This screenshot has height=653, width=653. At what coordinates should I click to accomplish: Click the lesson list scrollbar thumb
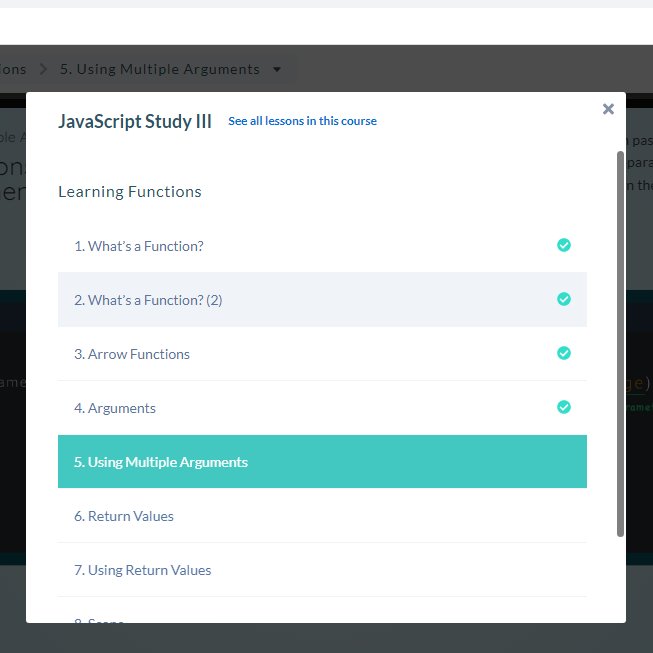pyautogui.click(x=620, y=344)
